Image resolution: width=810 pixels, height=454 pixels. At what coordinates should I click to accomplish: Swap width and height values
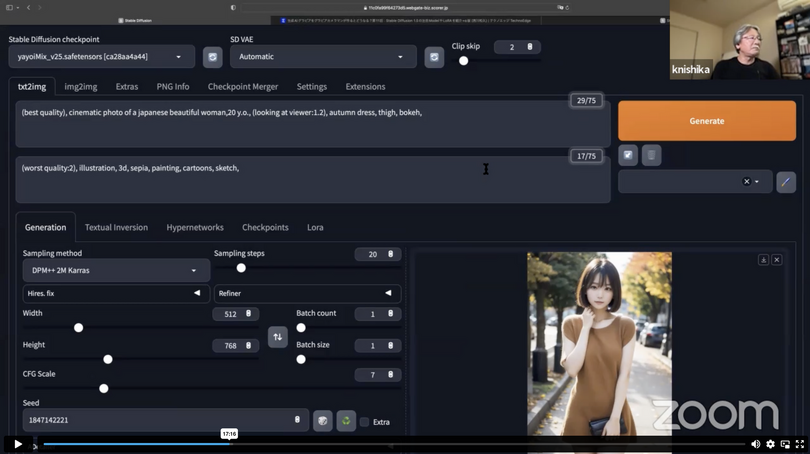(x=277, y=337)
